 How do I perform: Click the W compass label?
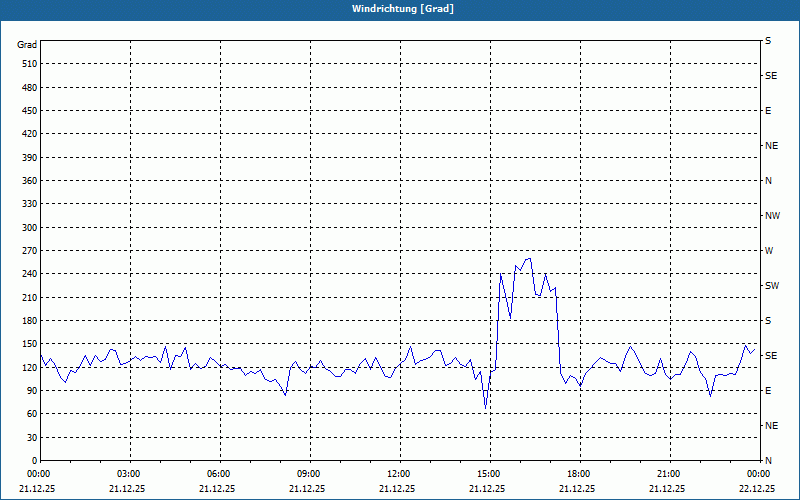(769, 251)
